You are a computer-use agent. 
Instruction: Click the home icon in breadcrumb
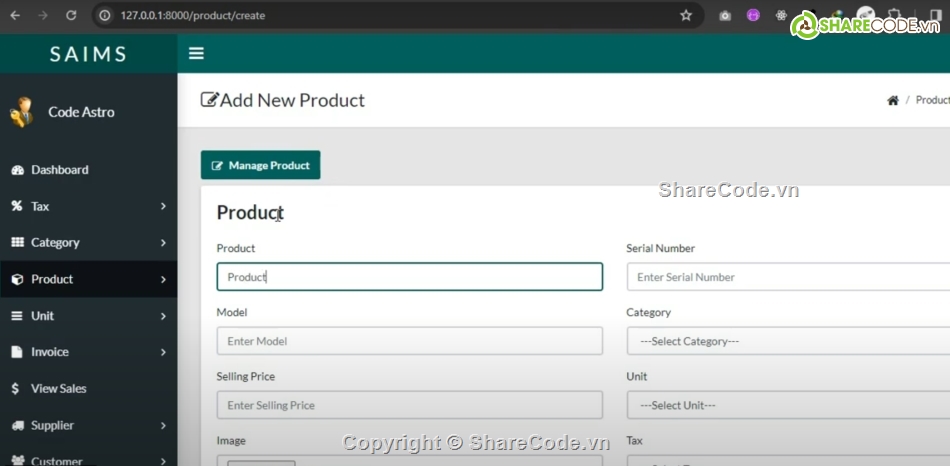pos(893,101)
